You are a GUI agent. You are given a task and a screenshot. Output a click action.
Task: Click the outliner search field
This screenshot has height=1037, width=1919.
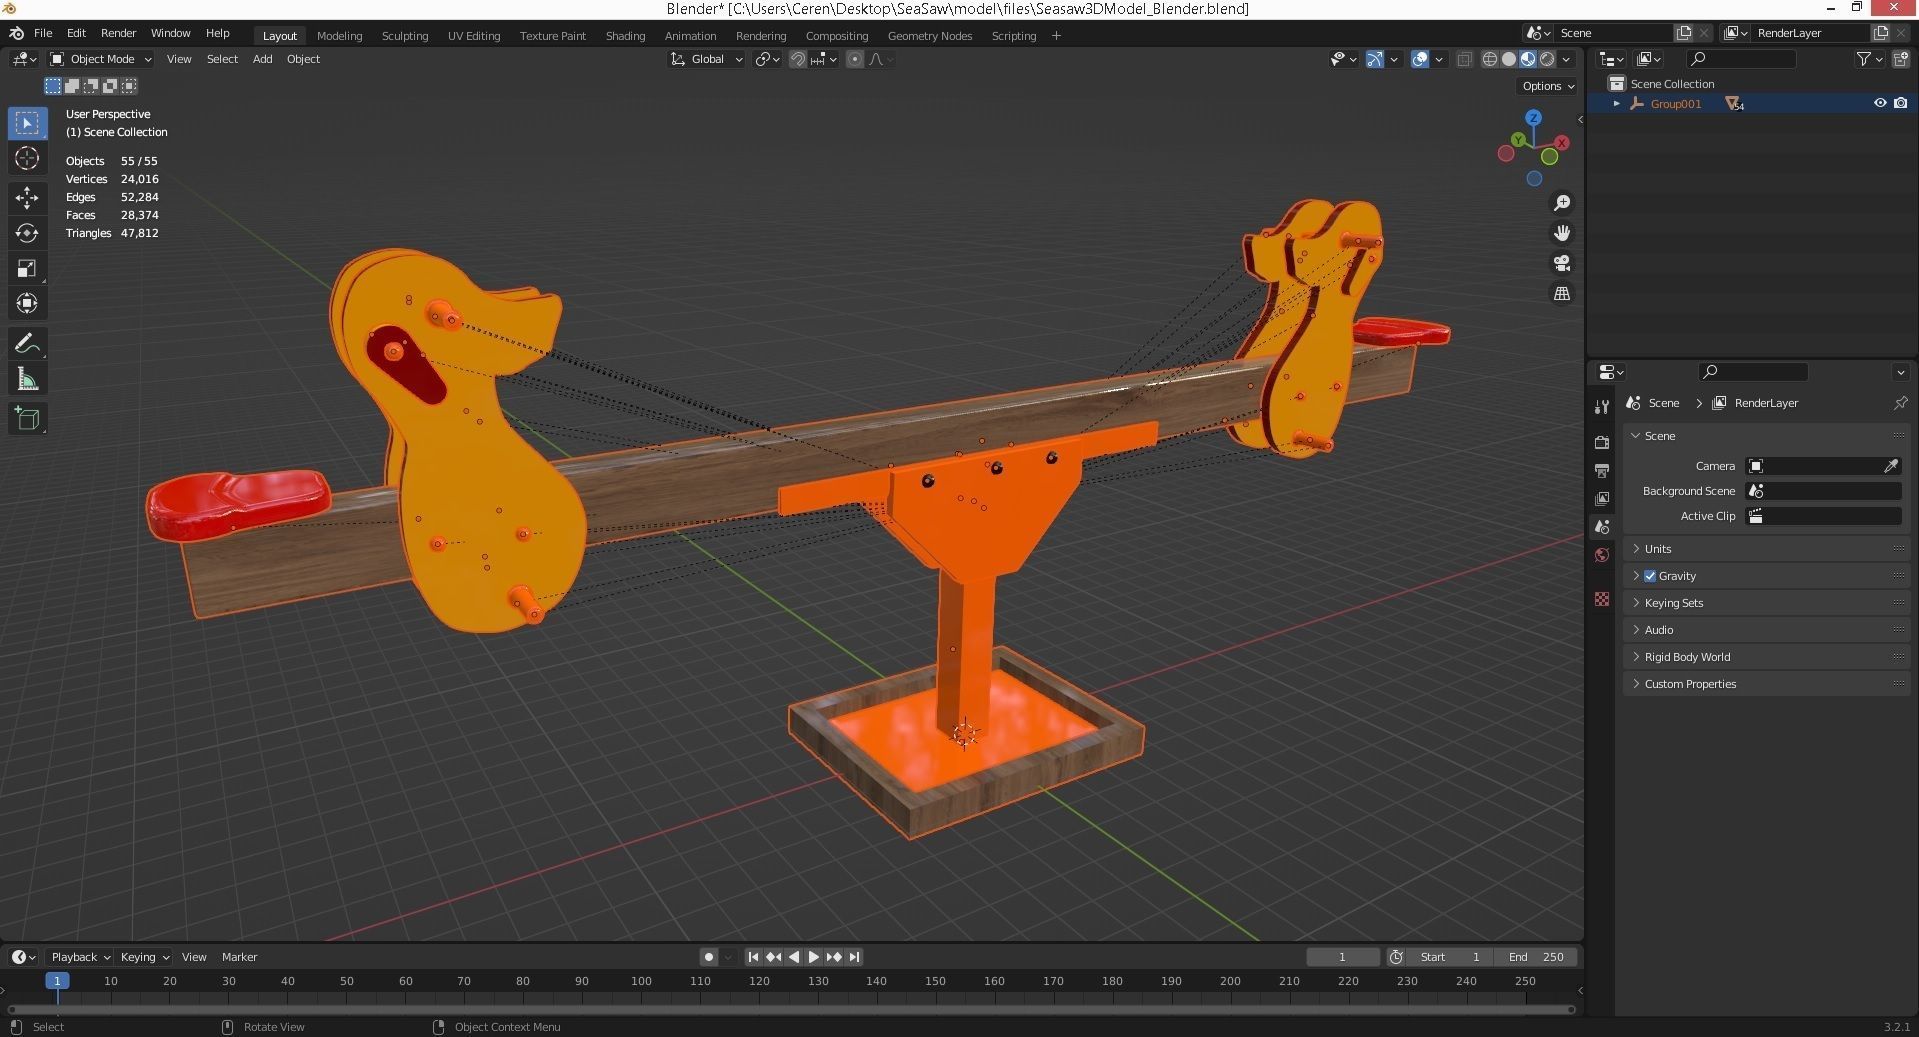point(1740,59)
